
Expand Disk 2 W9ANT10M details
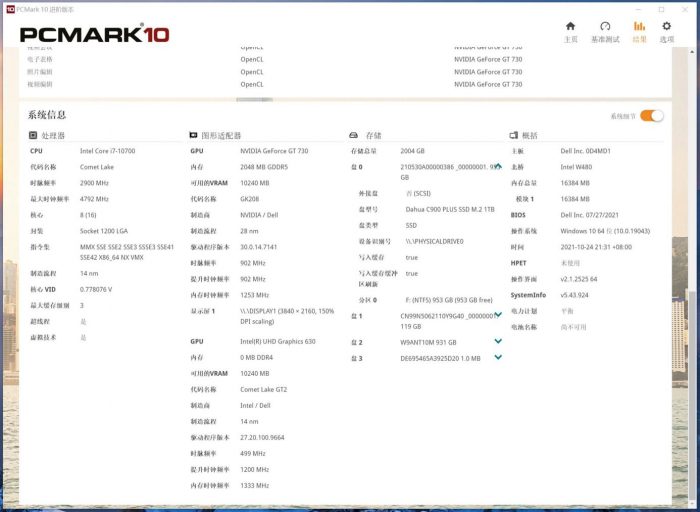[x=498, y=342]
